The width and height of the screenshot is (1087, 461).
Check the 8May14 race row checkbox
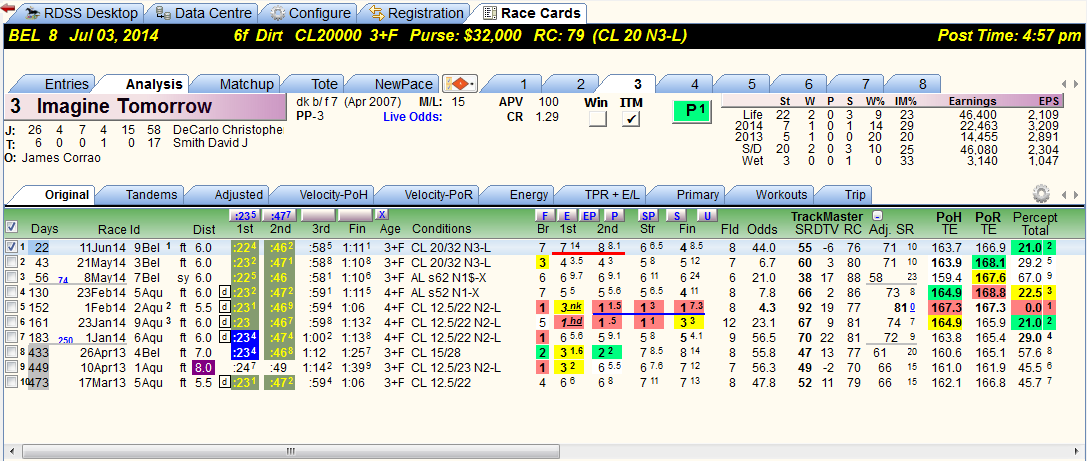coord(10,275)
